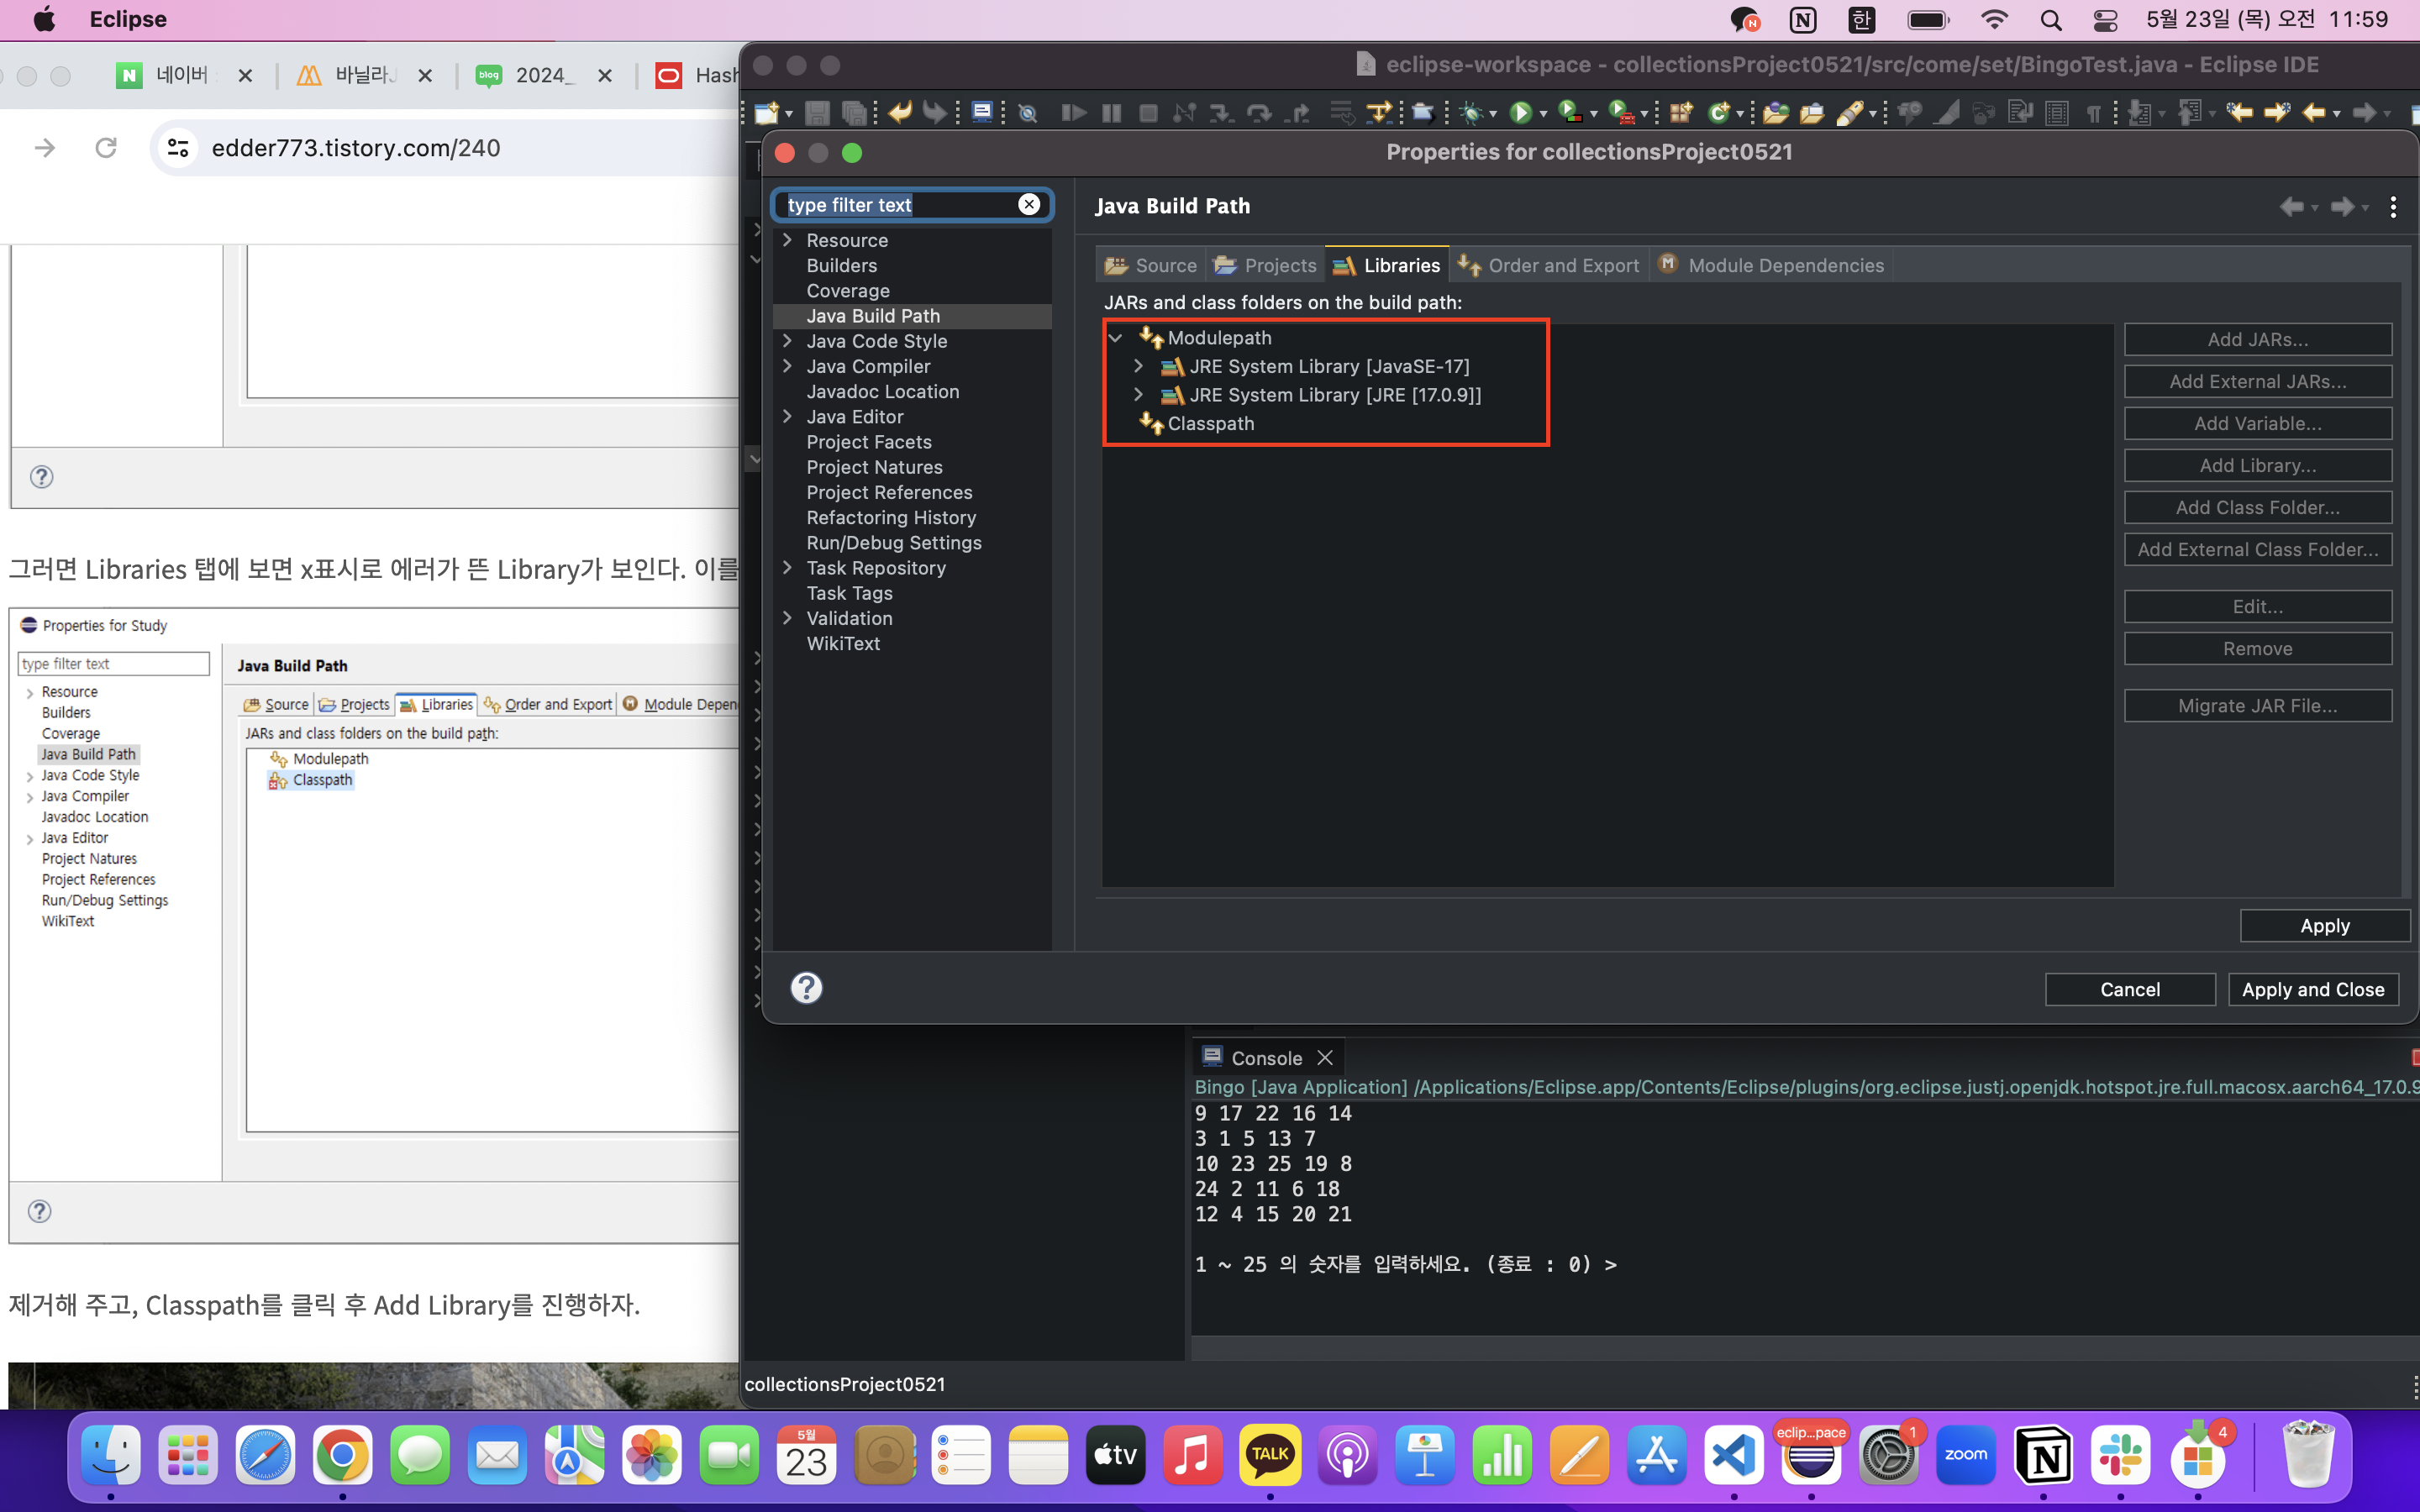The height and width of the screenshot is (1512, 2420).
Task: Switch to the Module Dependencies tab
Action: pyautogui.click(x=1771, y=265)
